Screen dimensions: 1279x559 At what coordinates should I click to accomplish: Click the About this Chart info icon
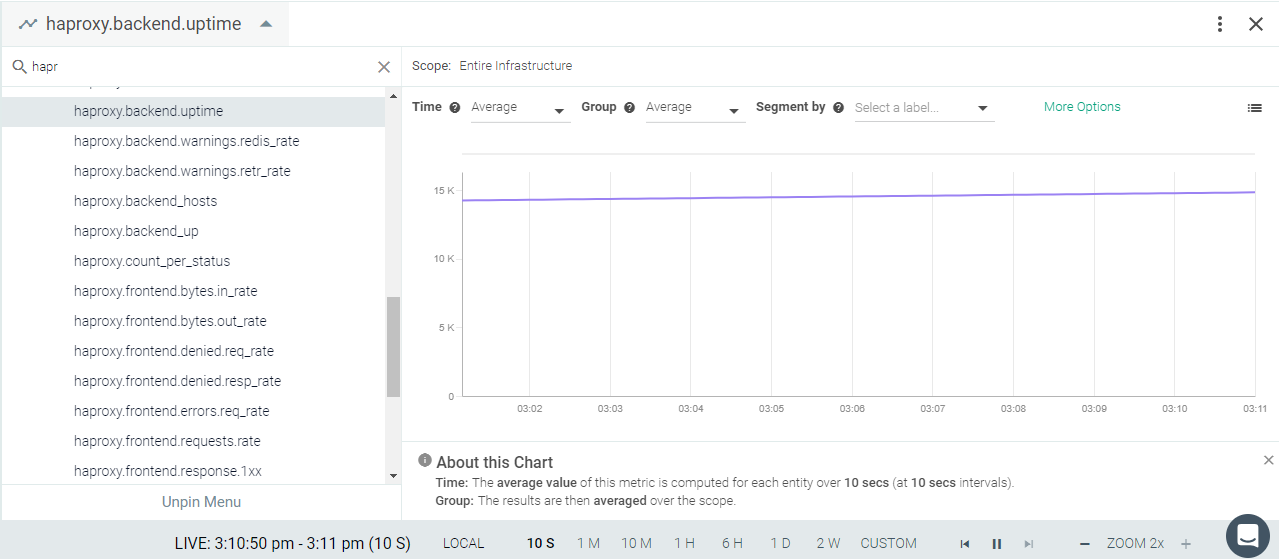point(425,461)
